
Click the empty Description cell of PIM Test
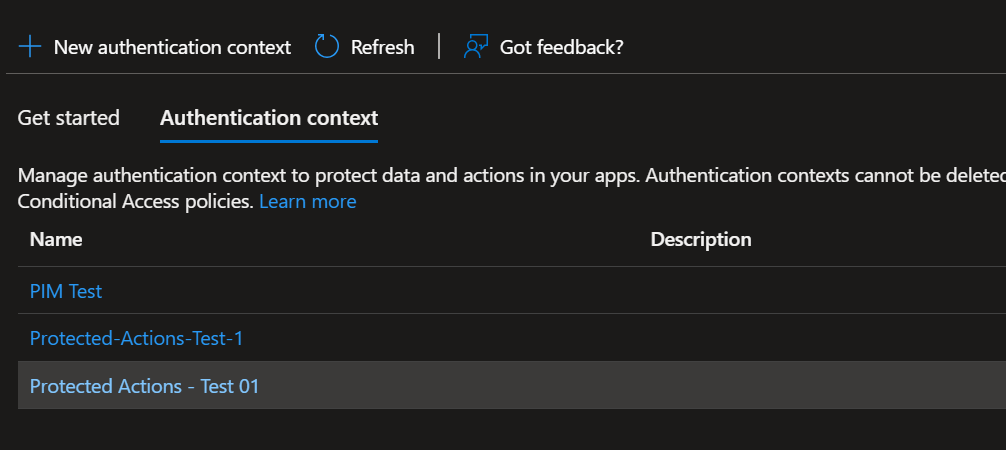pyautogui.click(x=800, y=291)
